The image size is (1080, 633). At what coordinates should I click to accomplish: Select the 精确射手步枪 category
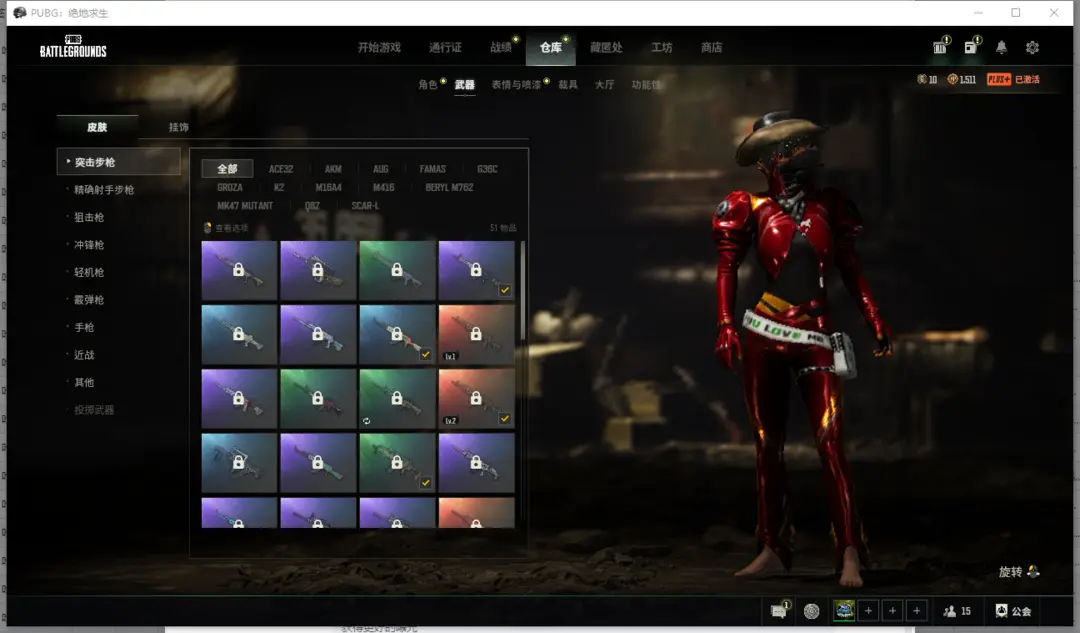click(x=104, y=189)
